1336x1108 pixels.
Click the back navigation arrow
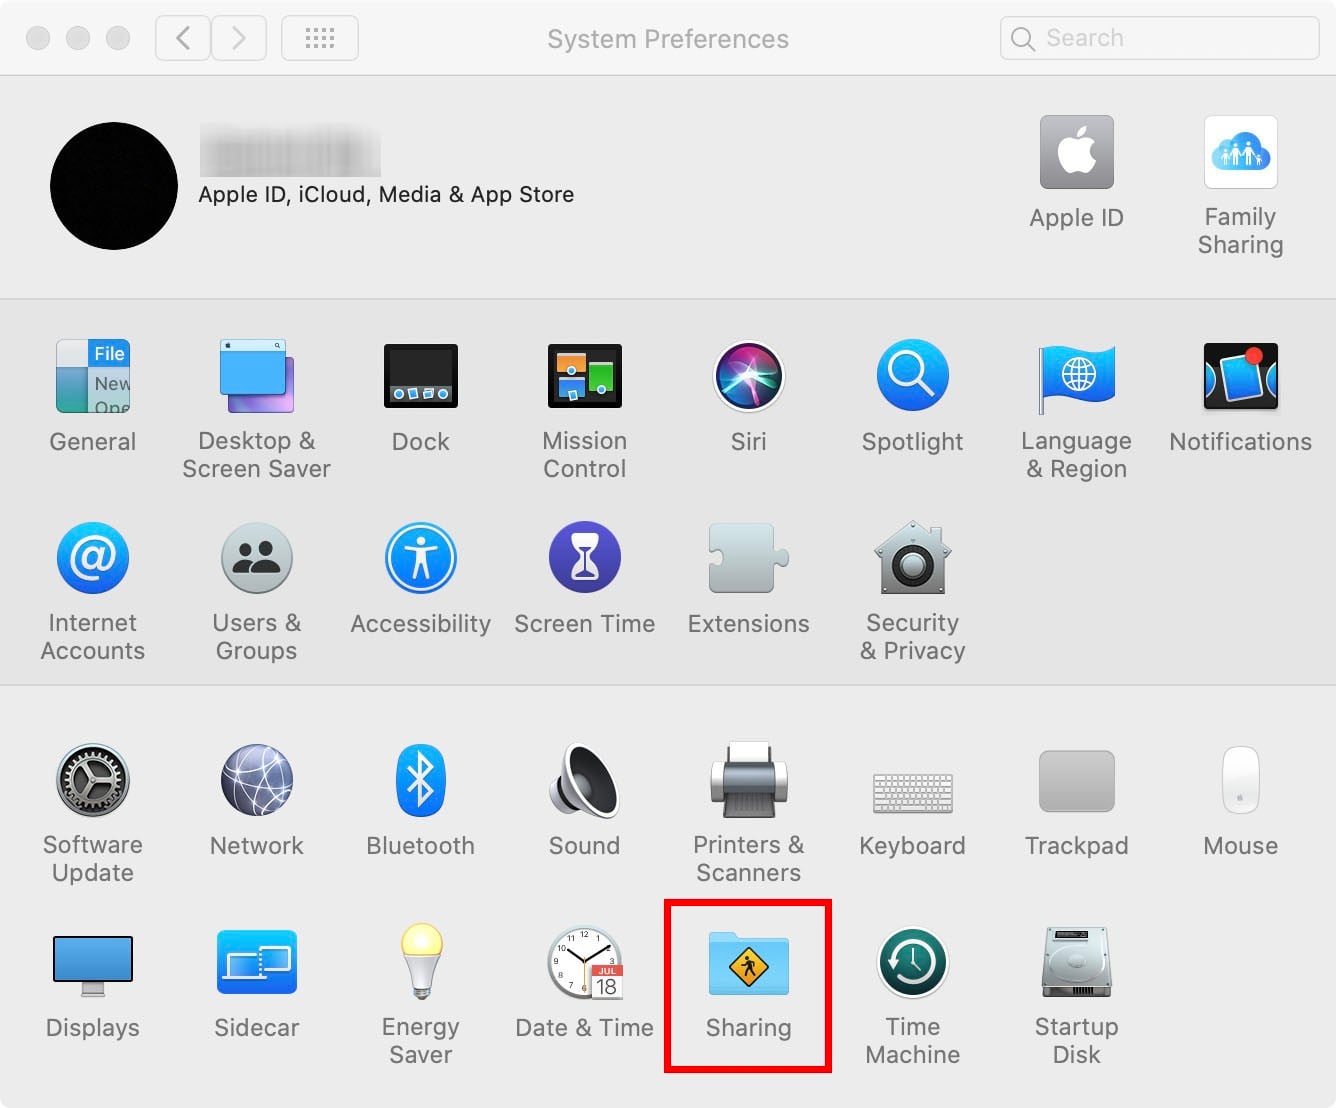[182, 37]
